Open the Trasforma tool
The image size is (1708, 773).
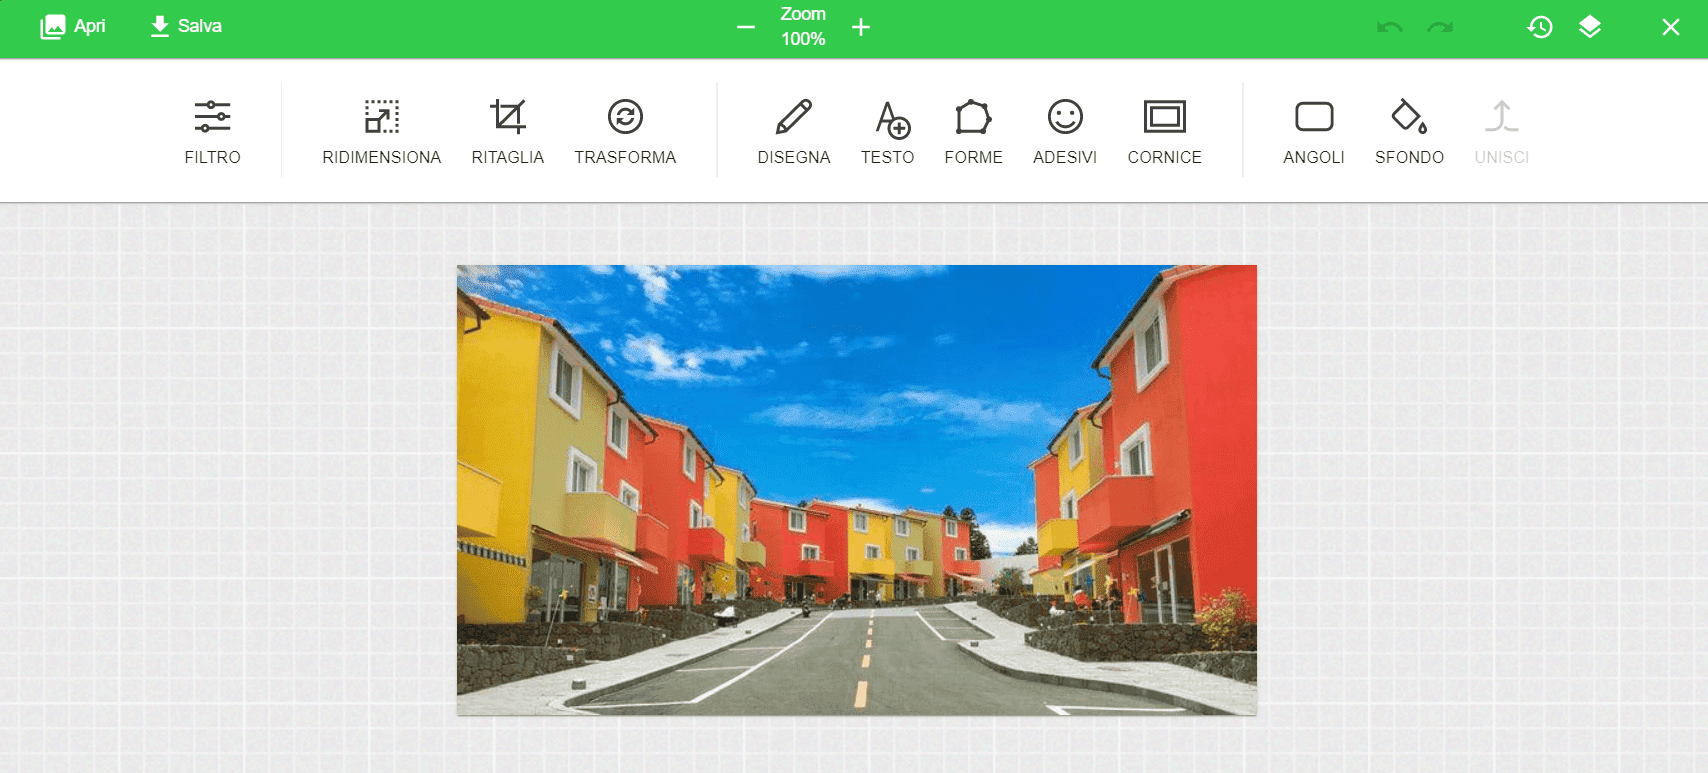point(625,130)
